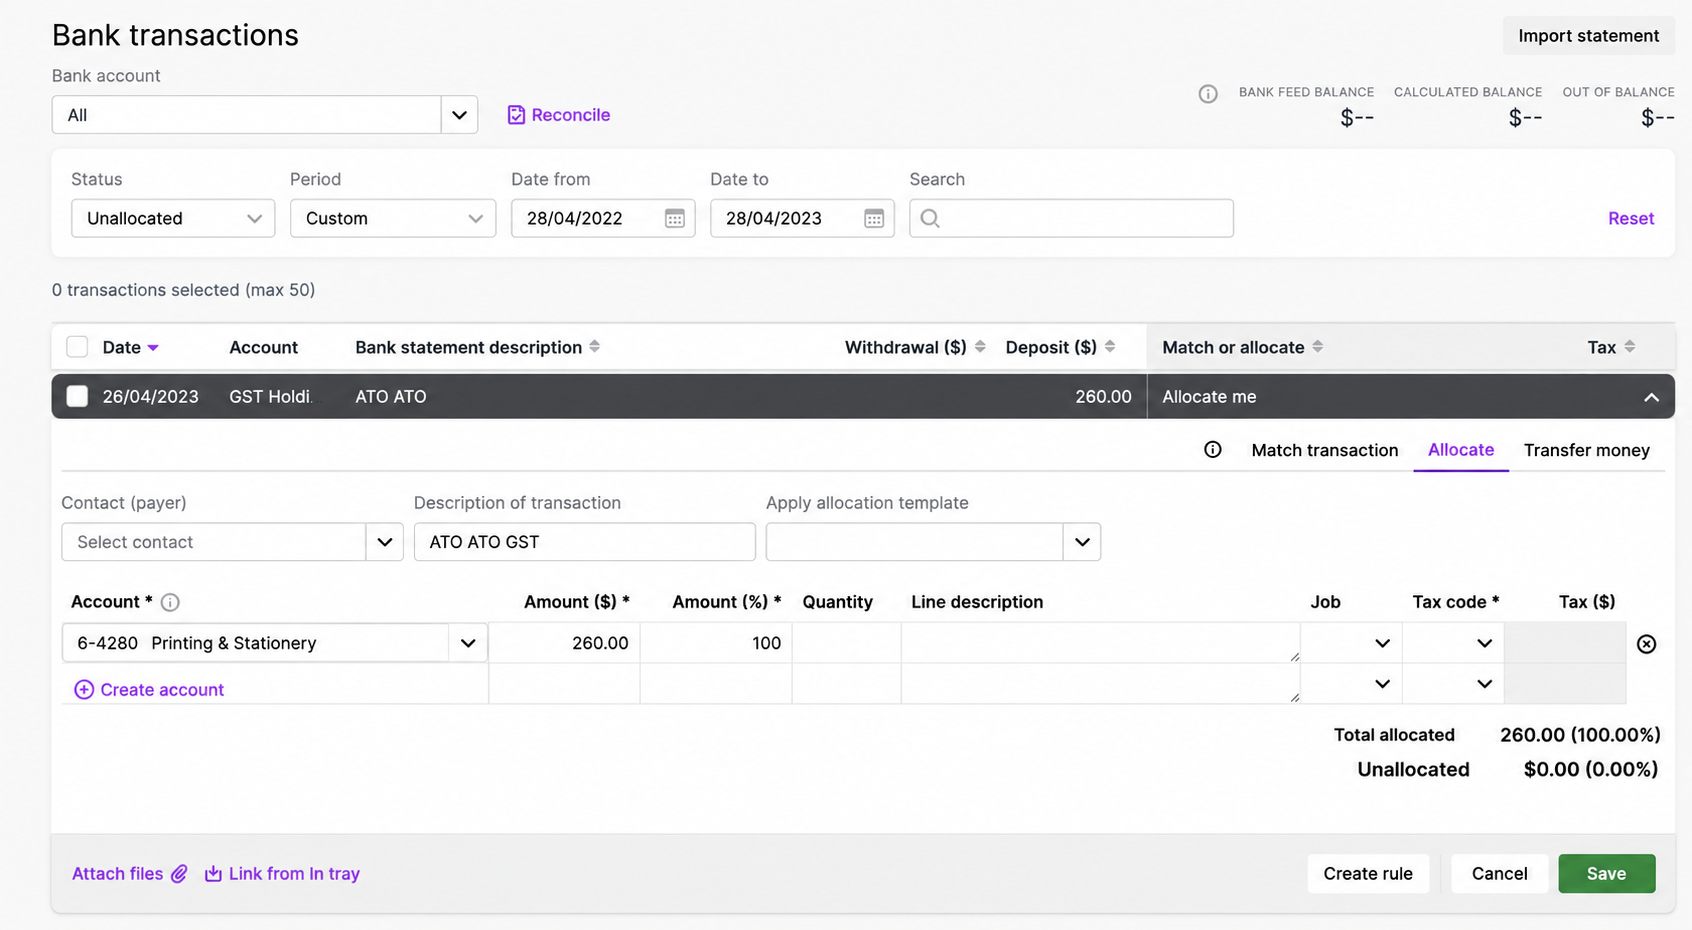The height and width of the screenshot is (930, 1692).
Task: Click the balance info icon
Action: pyautogui.click(x=1208, y=94)
